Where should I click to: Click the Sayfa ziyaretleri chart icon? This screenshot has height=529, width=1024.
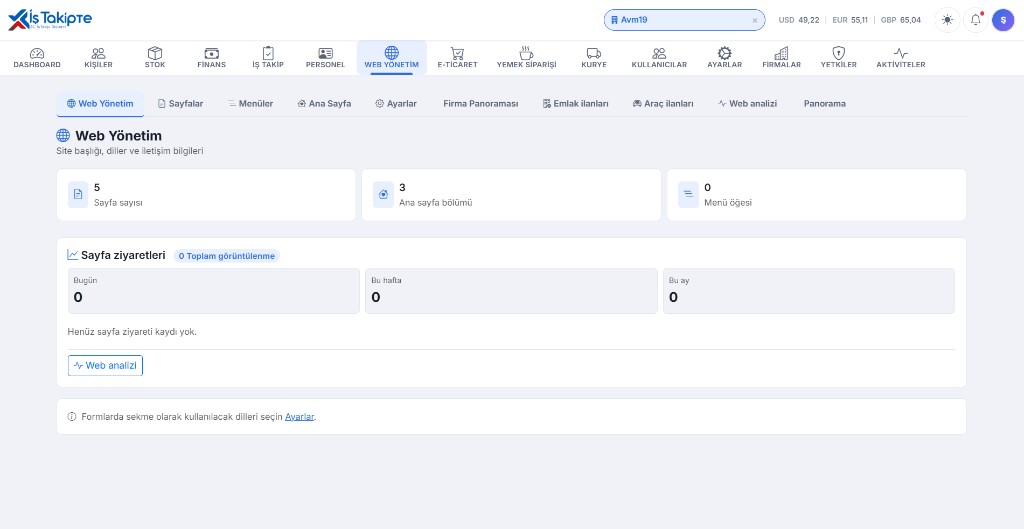point(72,255)
